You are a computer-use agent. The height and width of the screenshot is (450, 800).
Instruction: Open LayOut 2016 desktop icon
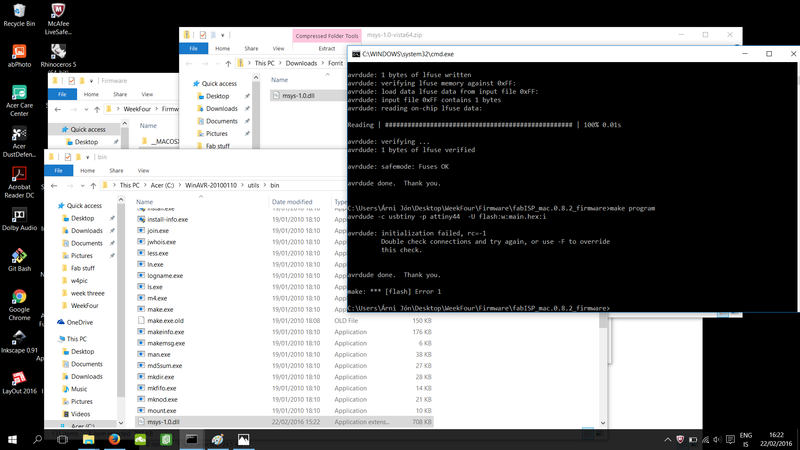tap(19, 383)
